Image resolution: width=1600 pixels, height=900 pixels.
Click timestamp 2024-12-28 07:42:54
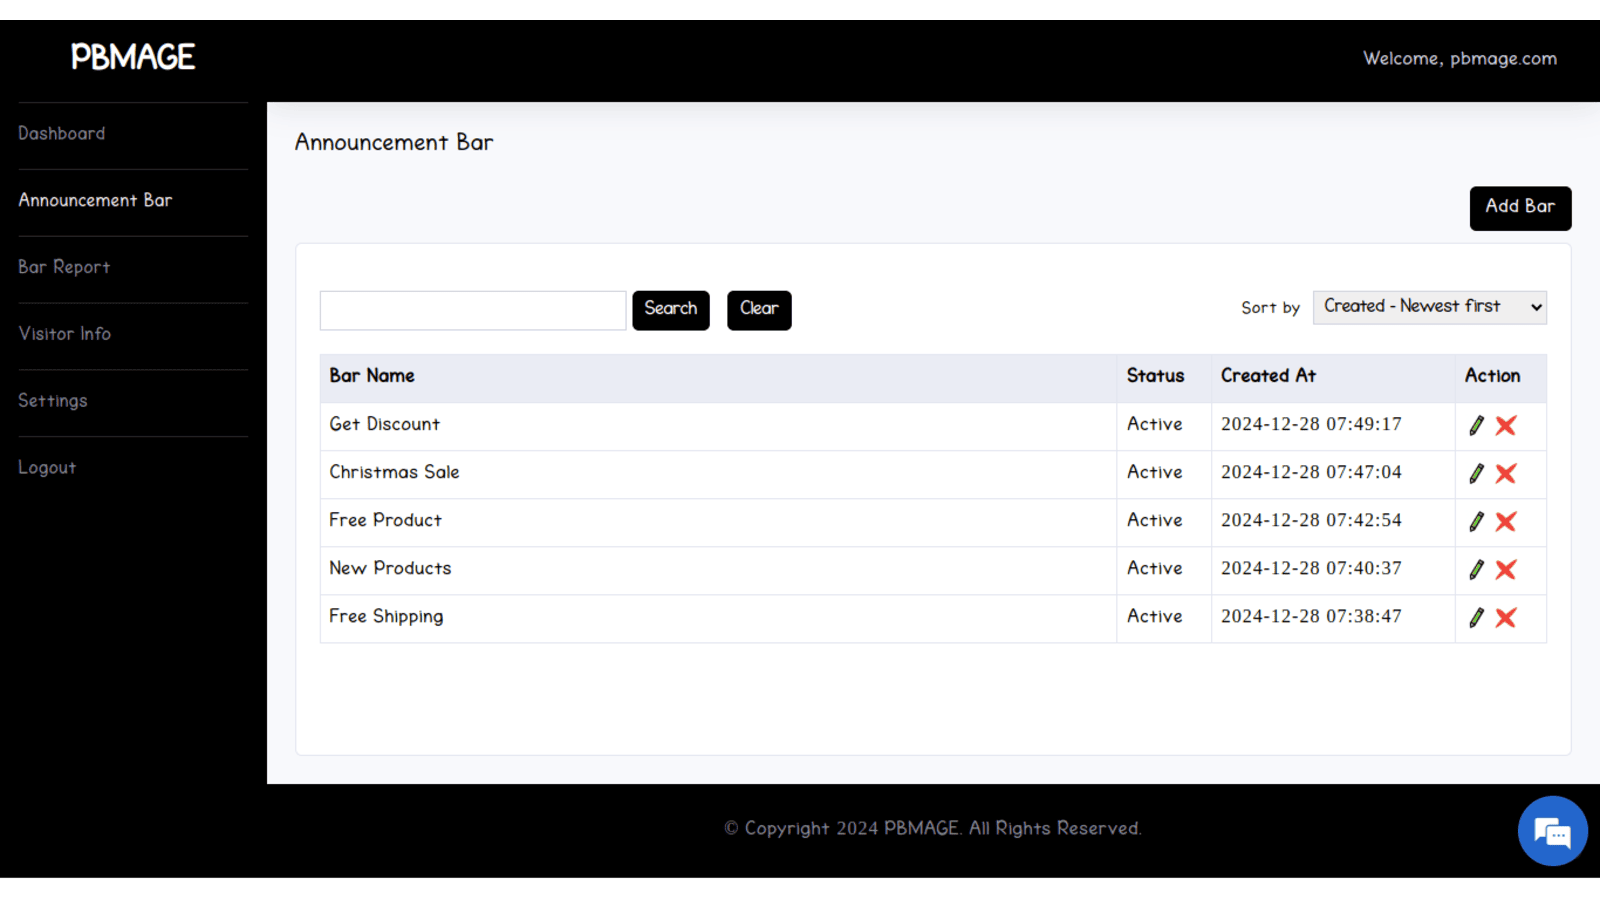[x=1311, y=520]
